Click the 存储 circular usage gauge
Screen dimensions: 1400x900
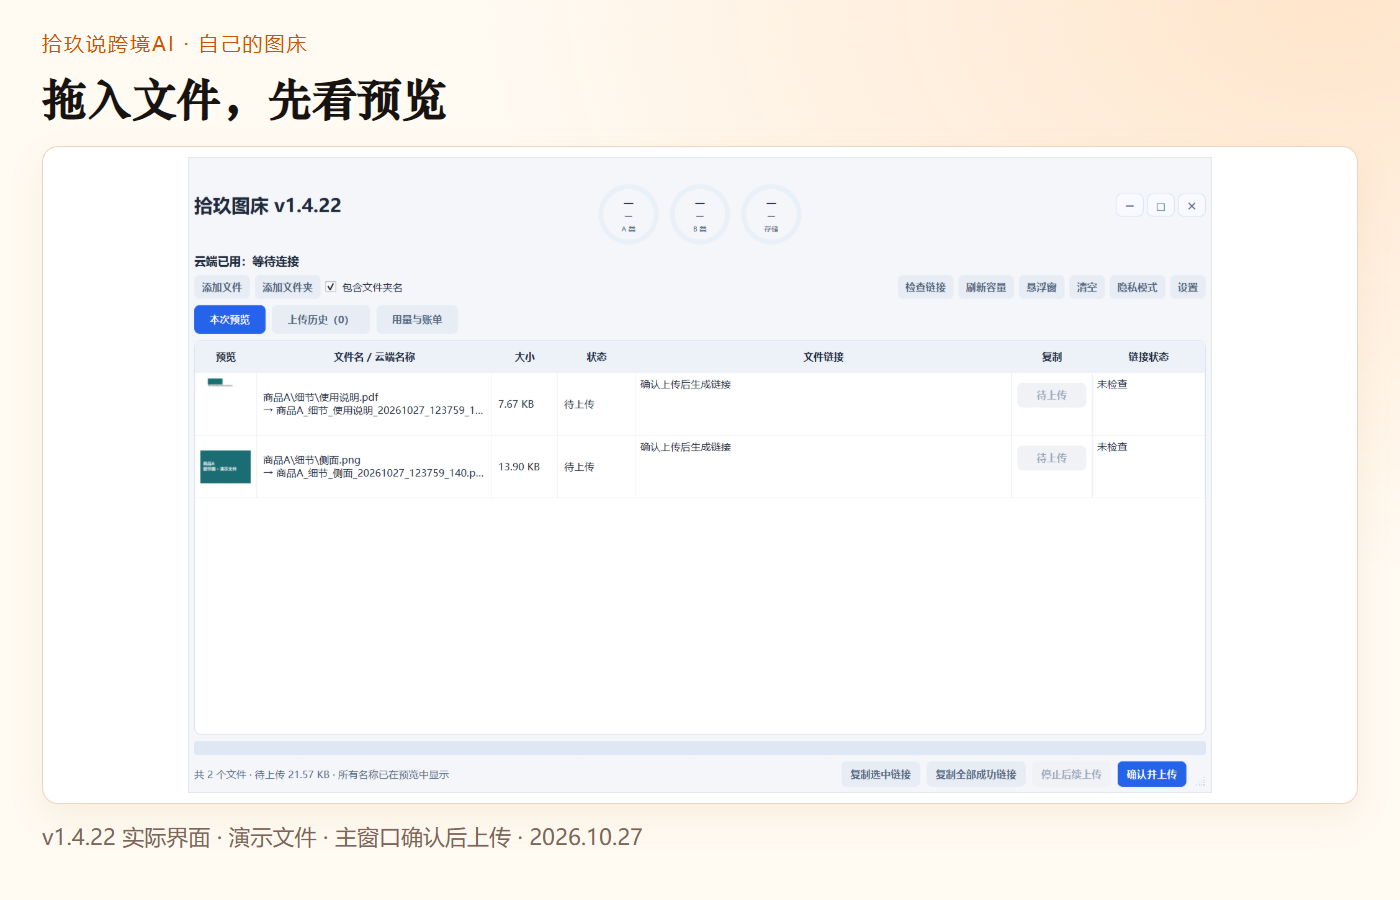coord(771,215)
